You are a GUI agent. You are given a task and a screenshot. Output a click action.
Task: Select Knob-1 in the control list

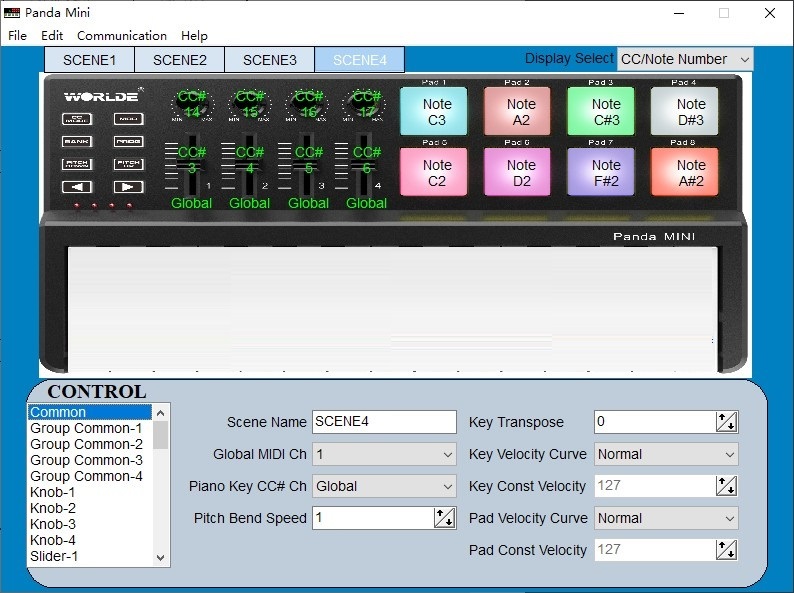[90, 492]
